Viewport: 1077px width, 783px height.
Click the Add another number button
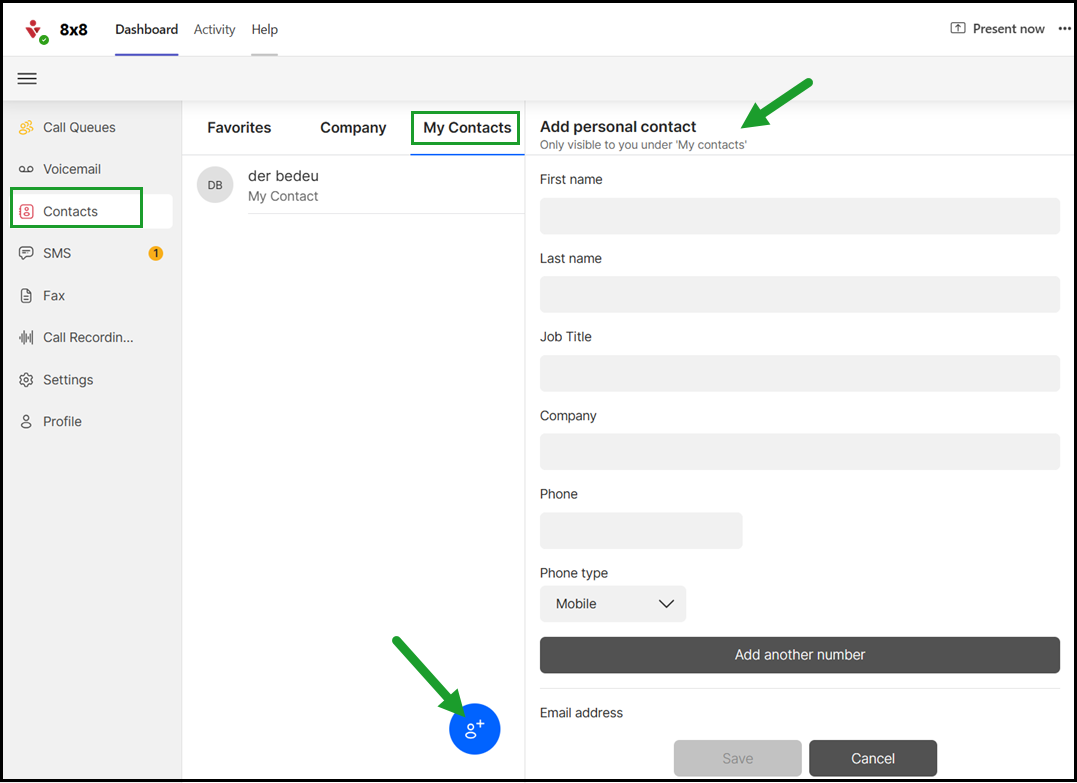799,655
